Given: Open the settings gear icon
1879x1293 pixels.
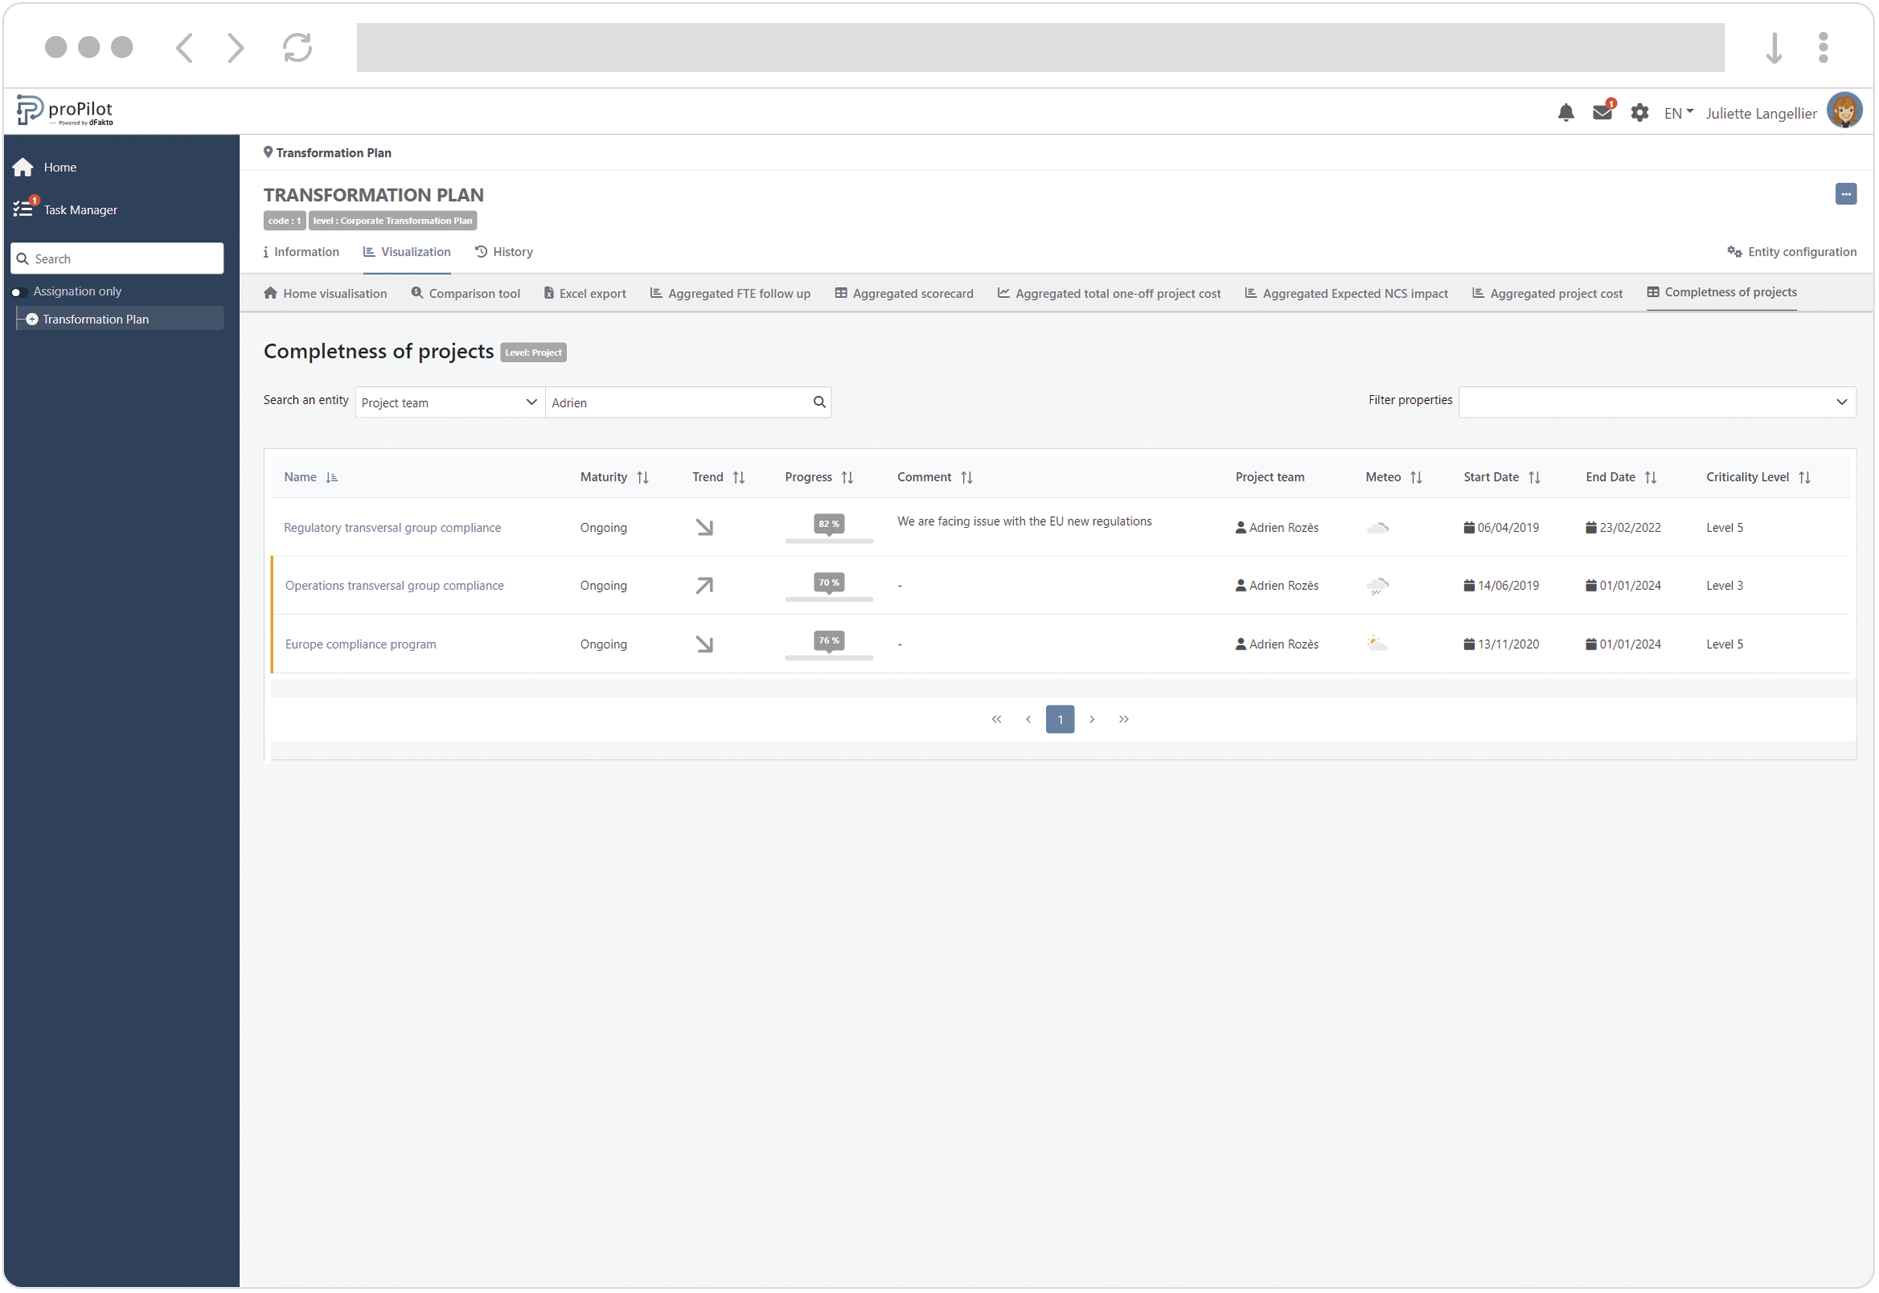Looking at the screenshot, I should (x=1639, y=113).
